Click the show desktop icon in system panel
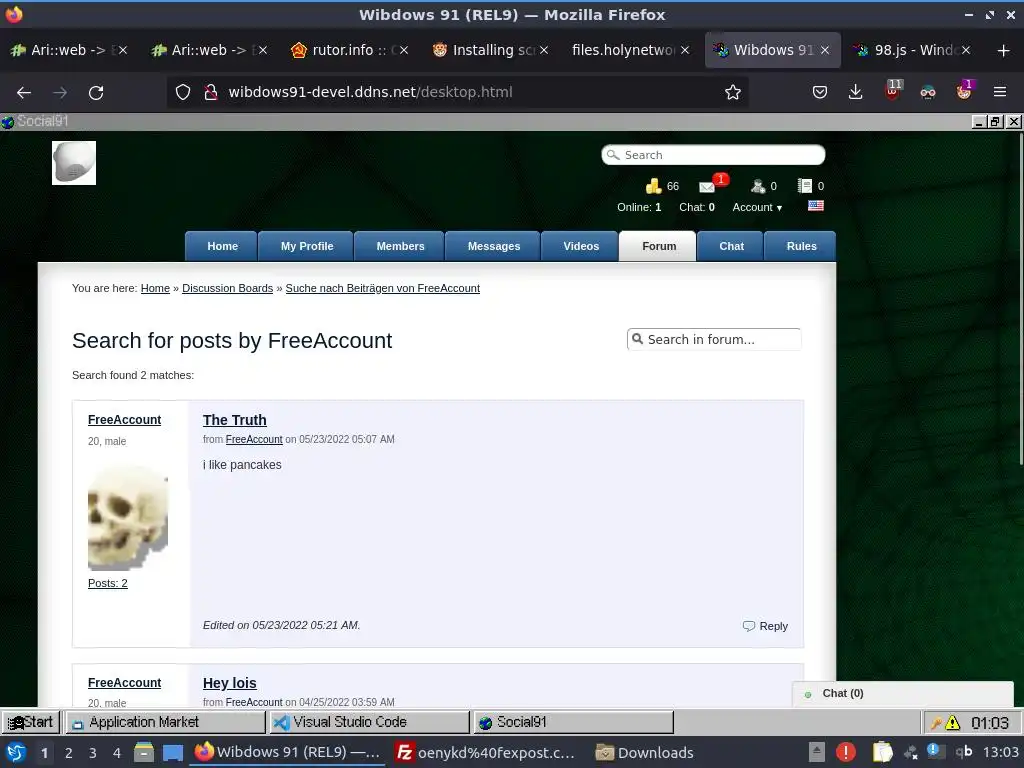The width and height of the screenshot is (1024, 768). pyautogui.click(x=172, y=752)
